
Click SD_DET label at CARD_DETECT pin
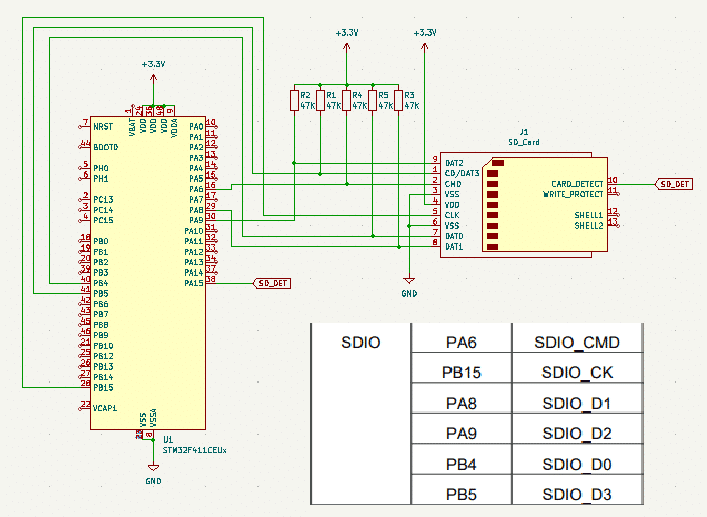[674, 184]
